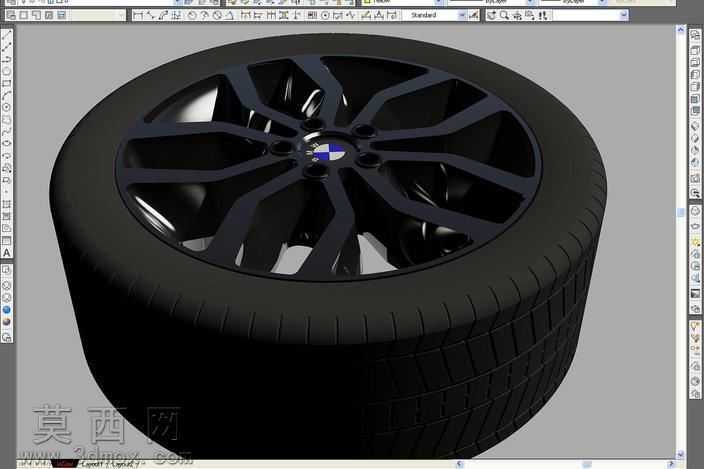Click the Aligned dimension tool
Screen dimensions: 704x469
tap(150, 16)
